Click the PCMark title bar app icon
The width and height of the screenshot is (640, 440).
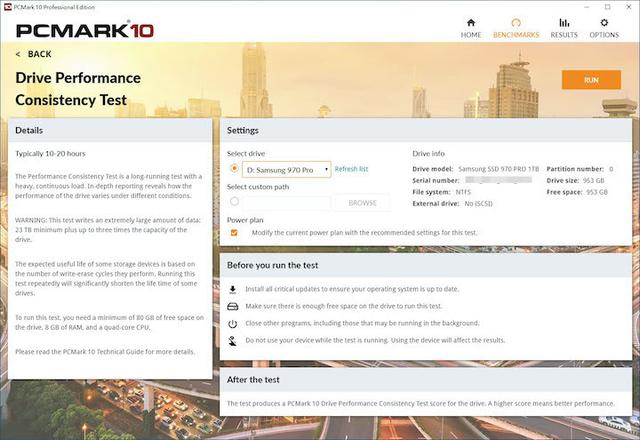[x=7, y=7]
